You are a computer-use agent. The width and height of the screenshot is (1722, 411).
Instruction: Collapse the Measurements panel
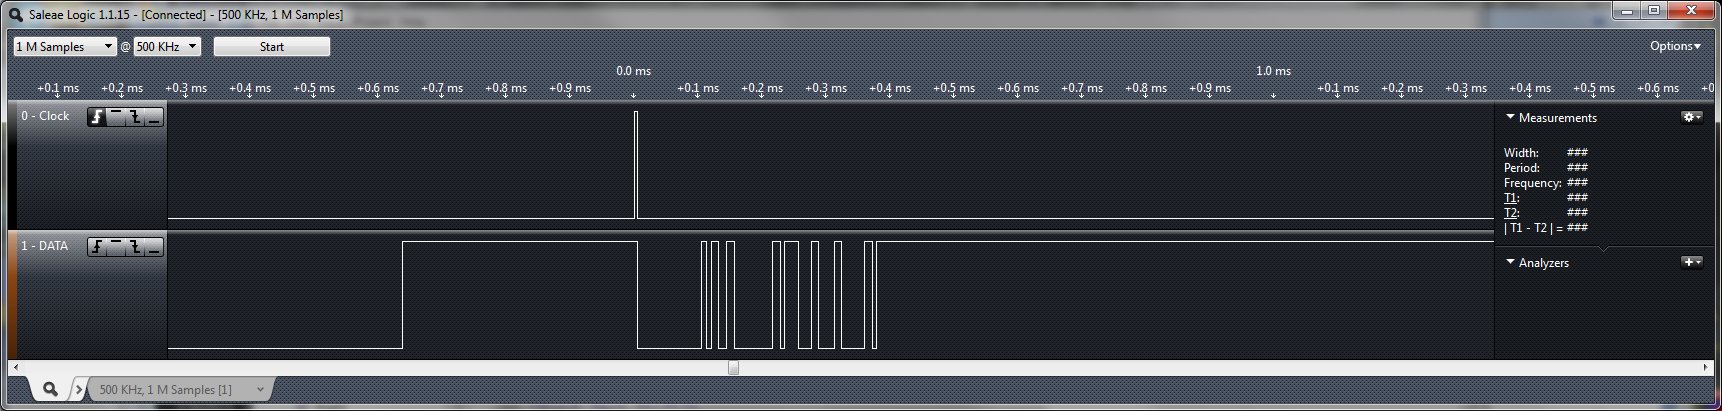tap(1510, 117)
